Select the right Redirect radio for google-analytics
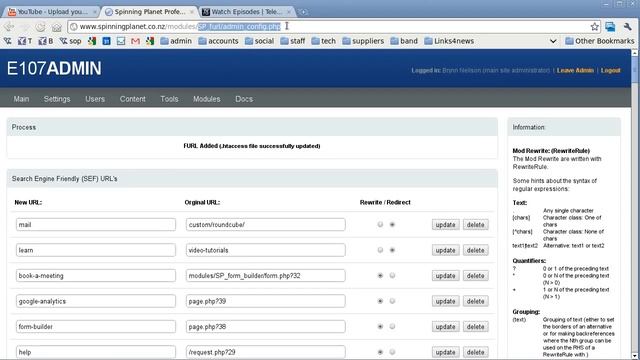 [x=392, y=301]
